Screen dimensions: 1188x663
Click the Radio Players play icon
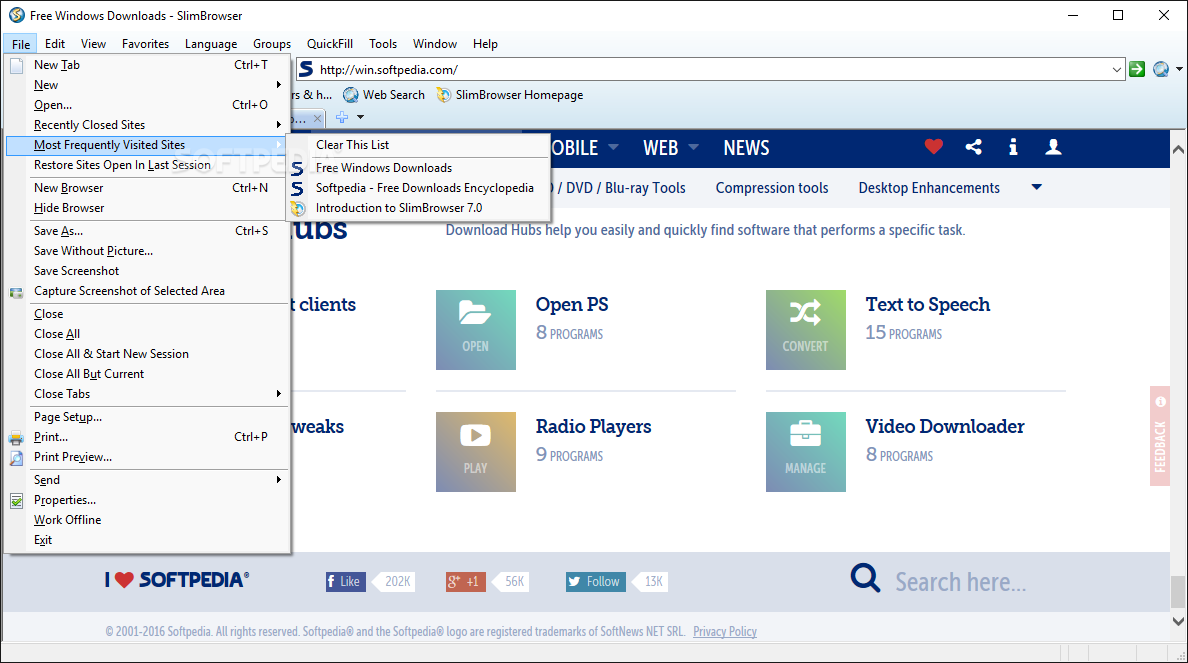pos(476,452)
